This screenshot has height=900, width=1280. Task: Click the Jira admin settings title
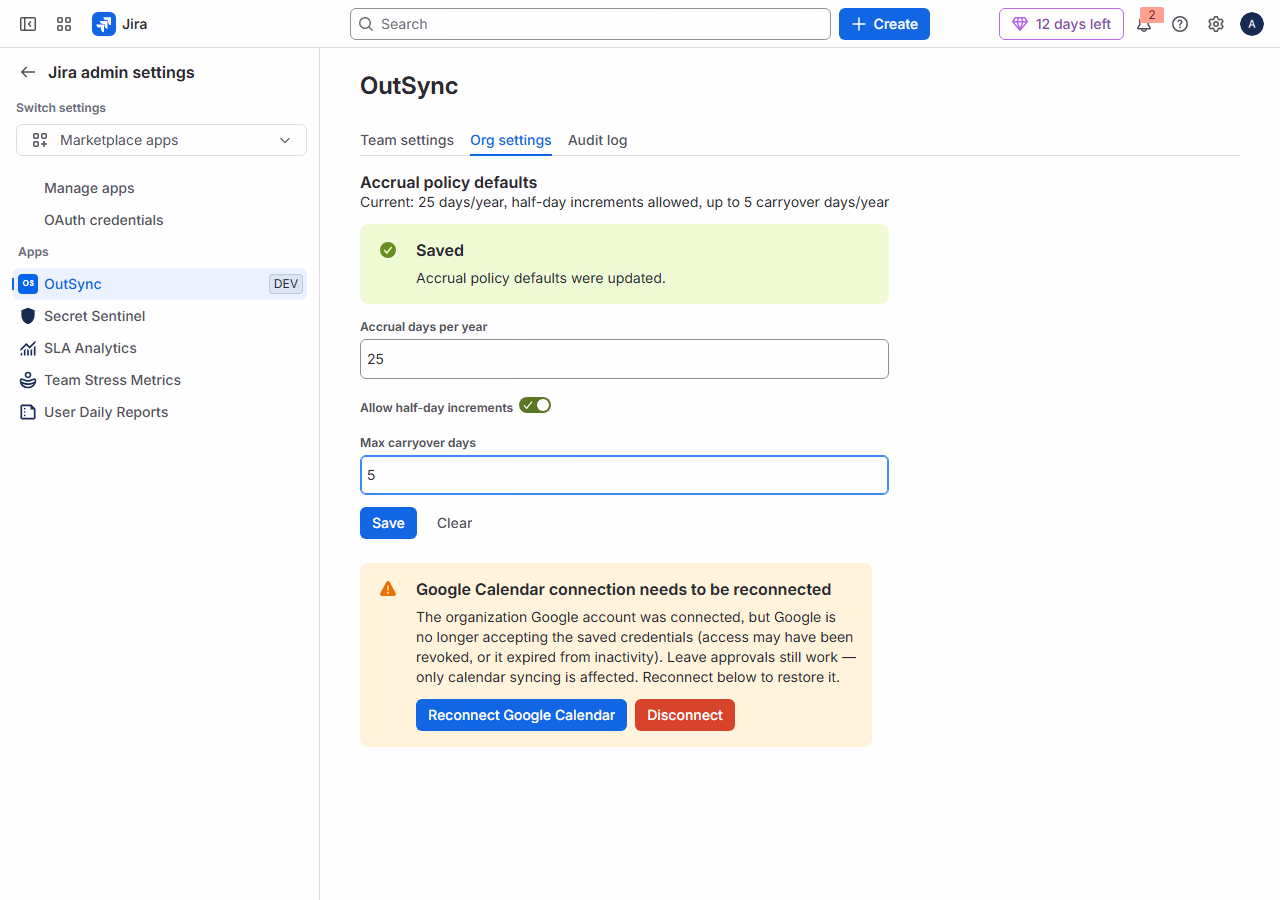click(x=121, y=72)
